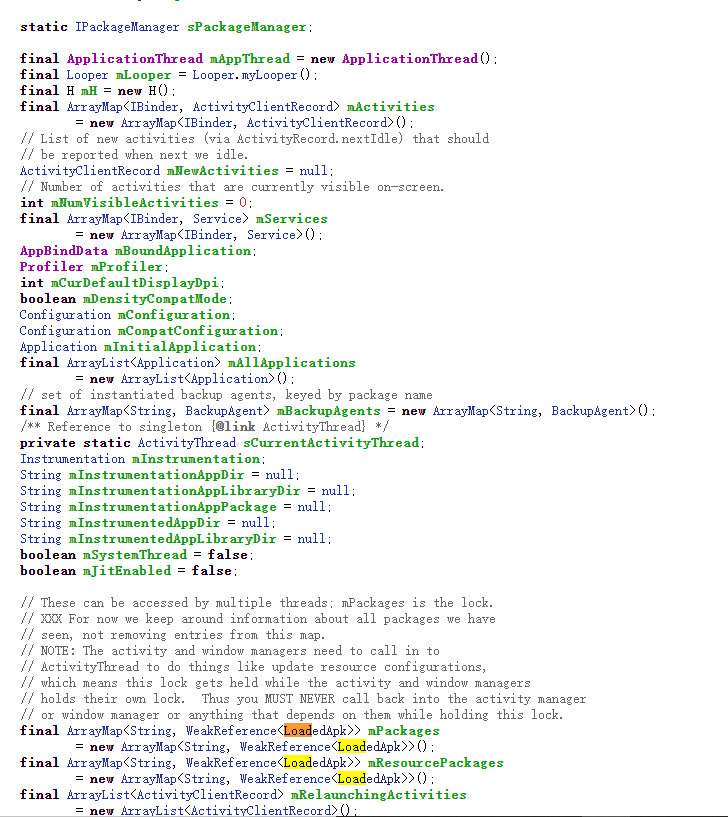The image size is (728, 817).
Task: Click mDensityCompatMode boolean field
Action: point(155,299)
